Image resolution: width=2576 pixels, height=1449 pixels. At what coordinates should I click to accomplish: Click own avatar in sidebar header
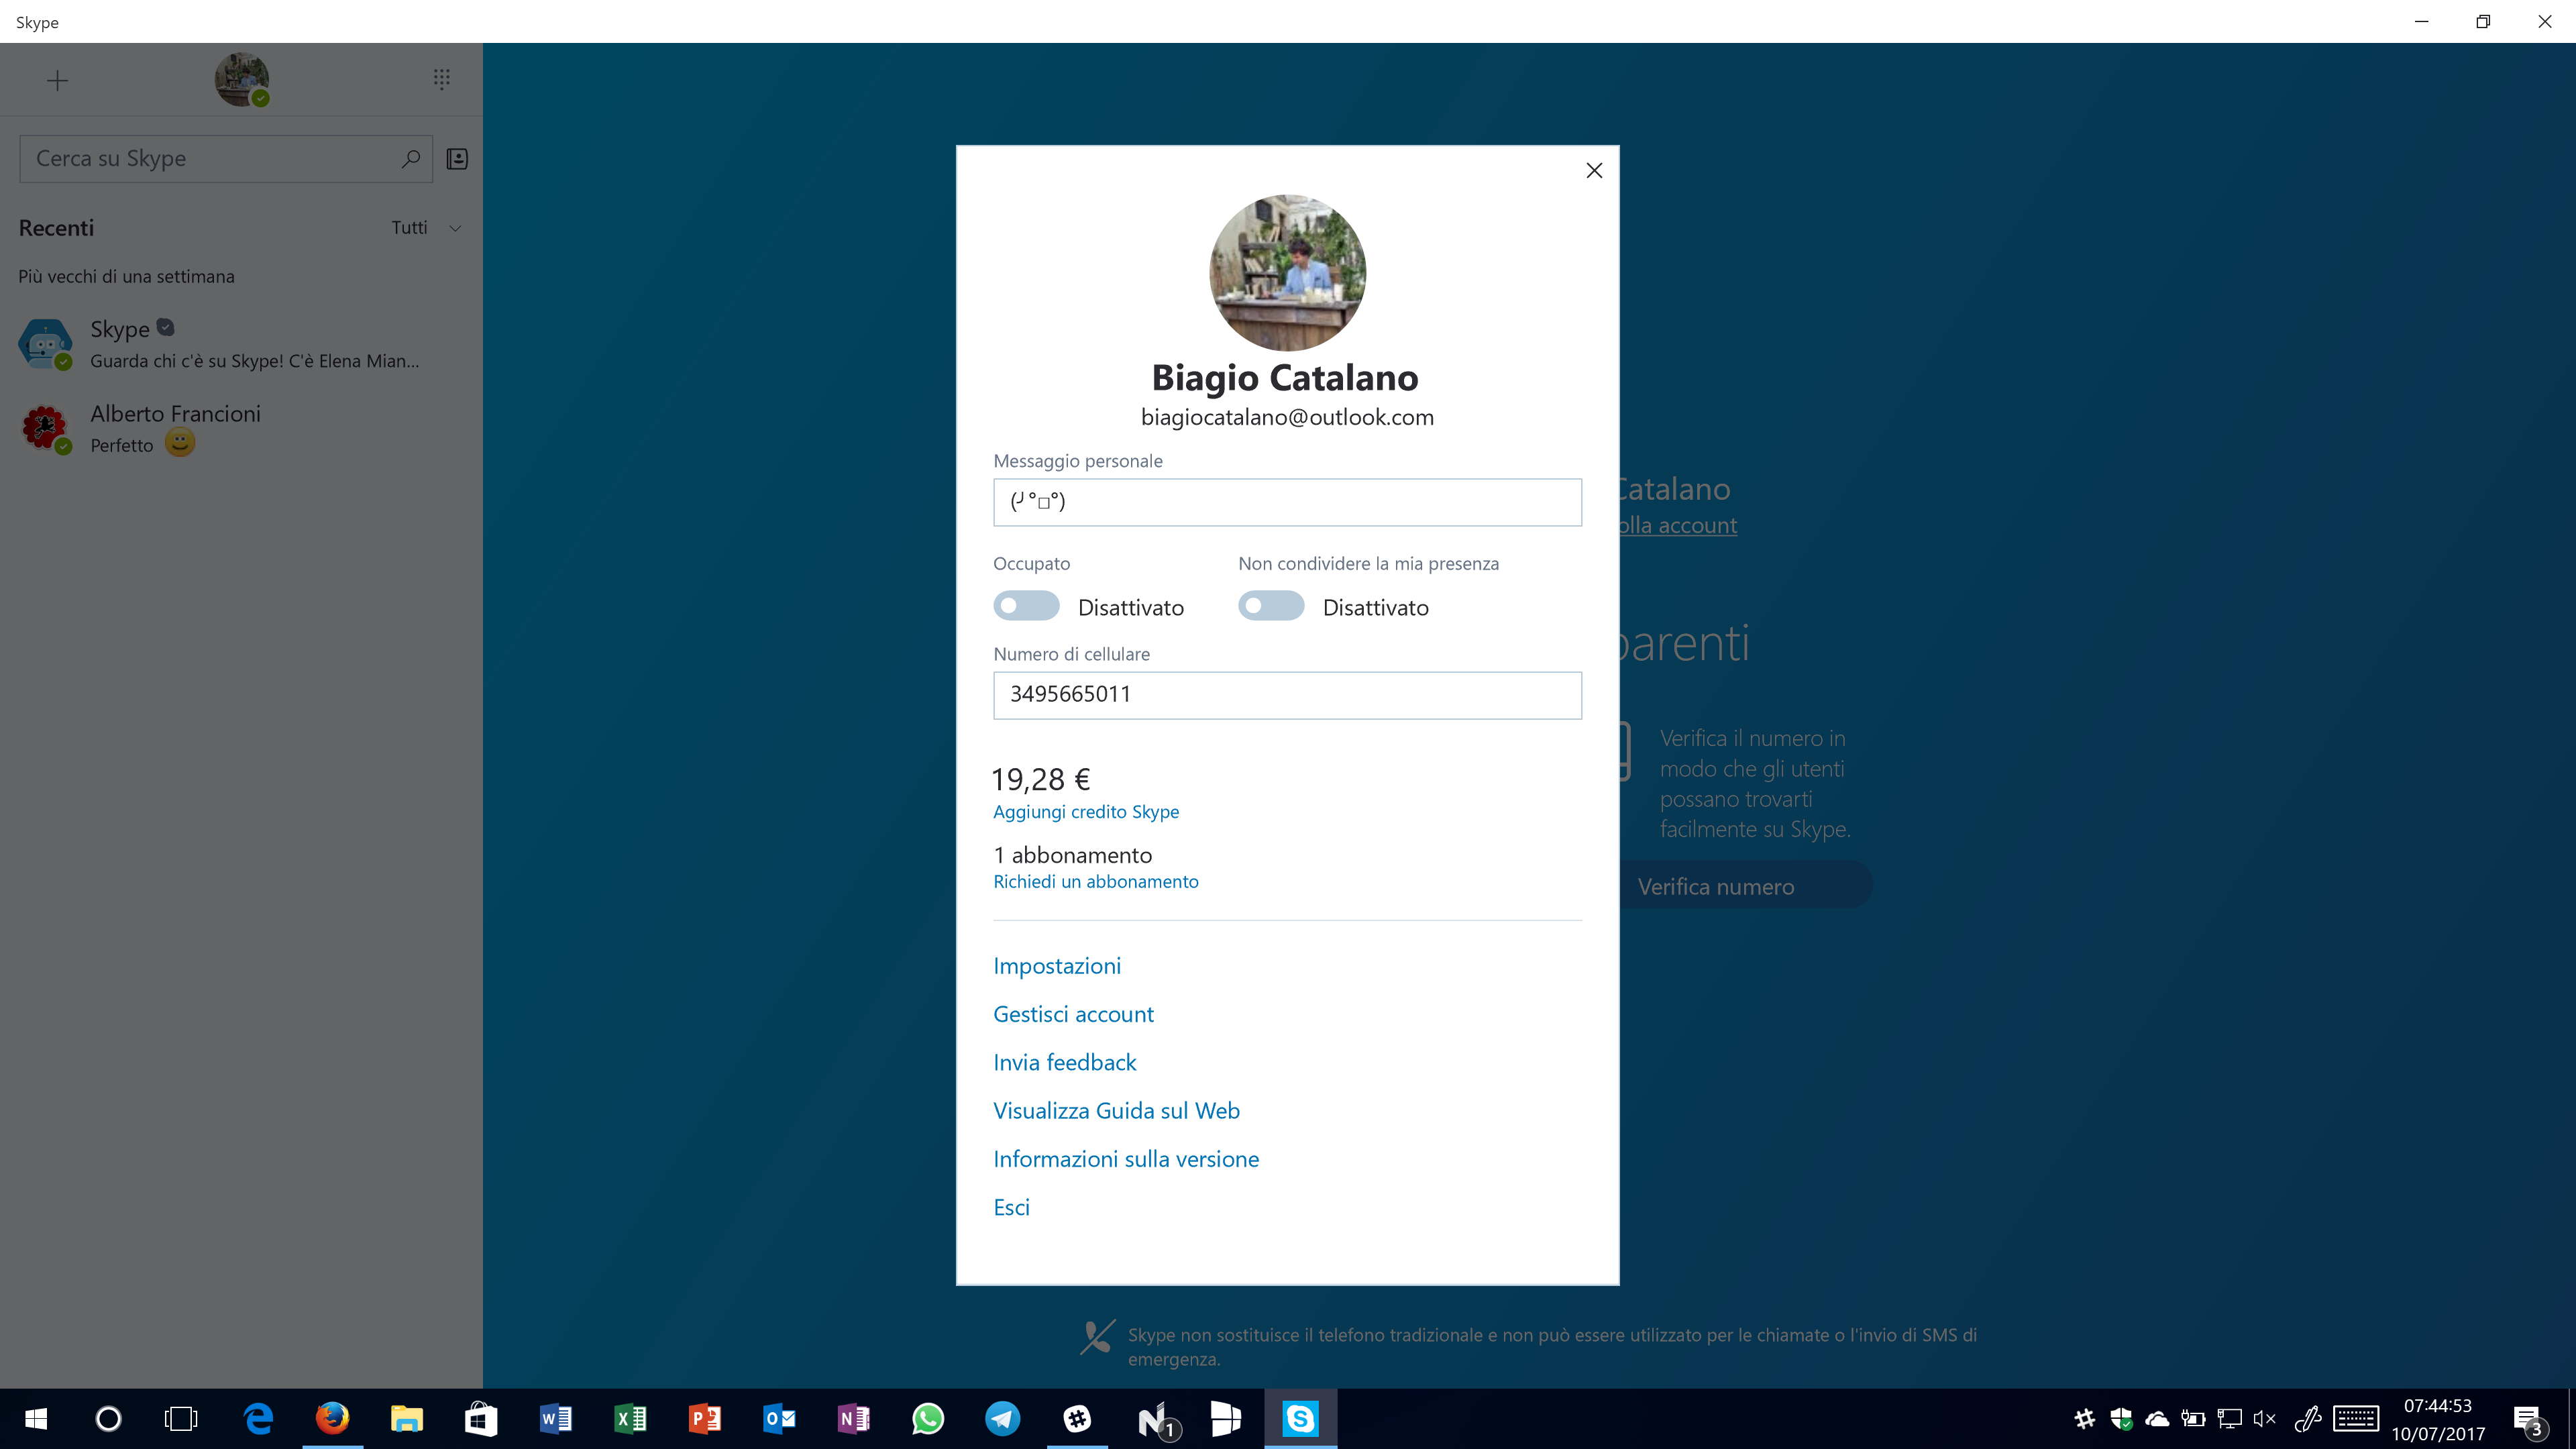pos(242,80)
